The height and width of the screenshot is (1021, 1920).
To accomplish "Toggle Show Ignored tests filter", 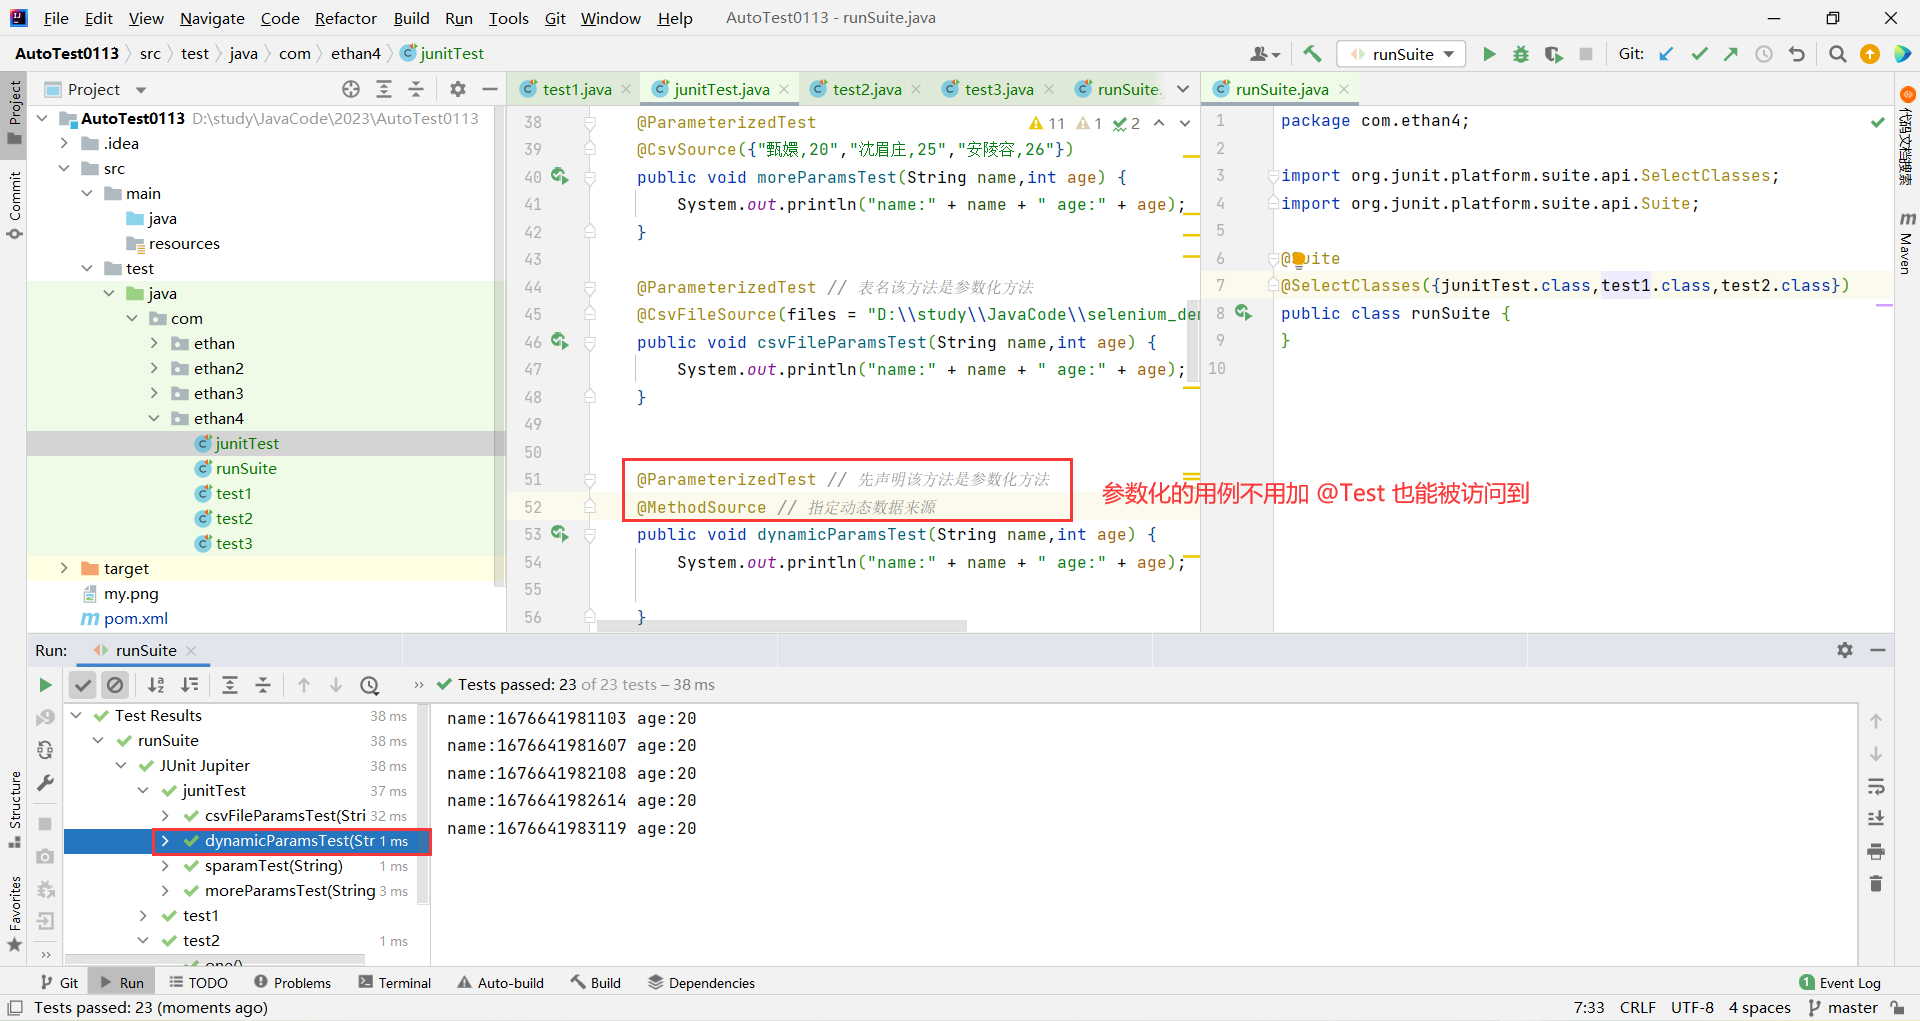I will tap(115, 685).
